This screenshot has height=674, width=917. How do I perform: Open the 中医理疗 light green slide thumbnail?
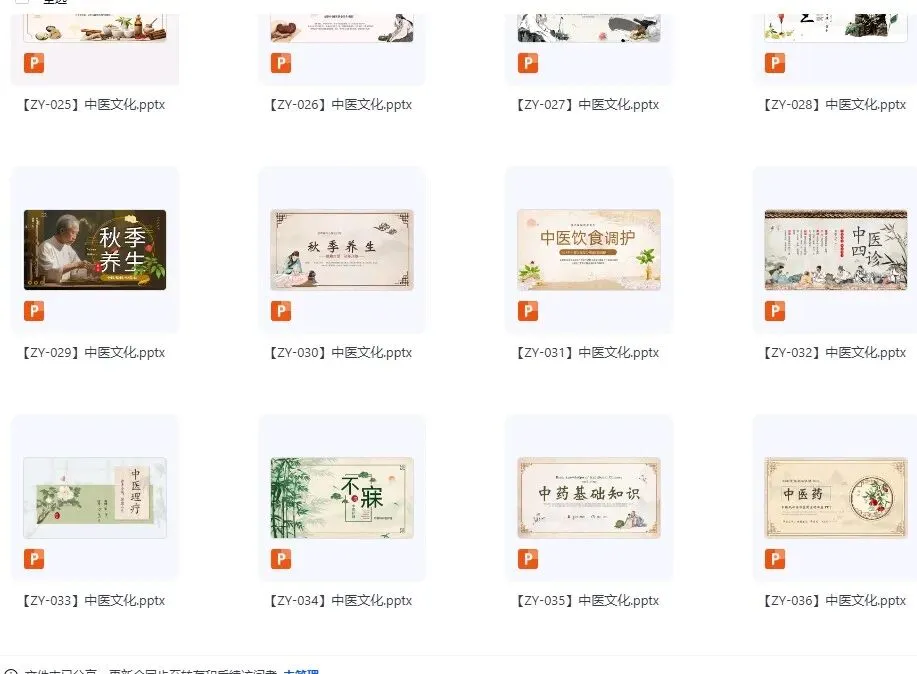[x=95, y=498]
